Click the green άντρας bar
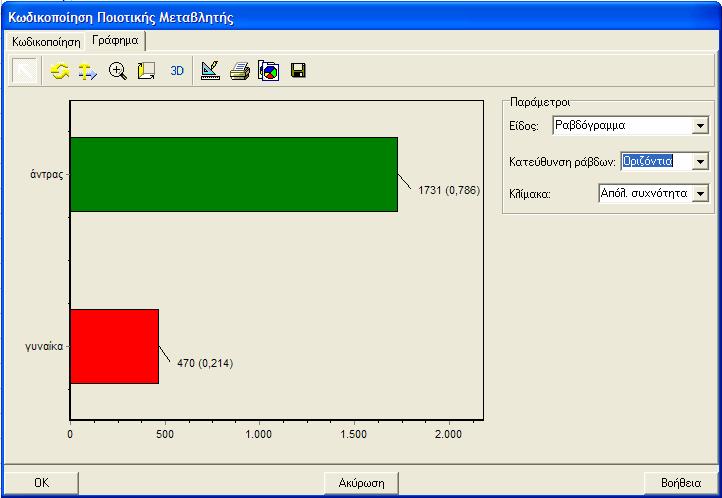Screen dimensions: 722x498 (234, 174)
